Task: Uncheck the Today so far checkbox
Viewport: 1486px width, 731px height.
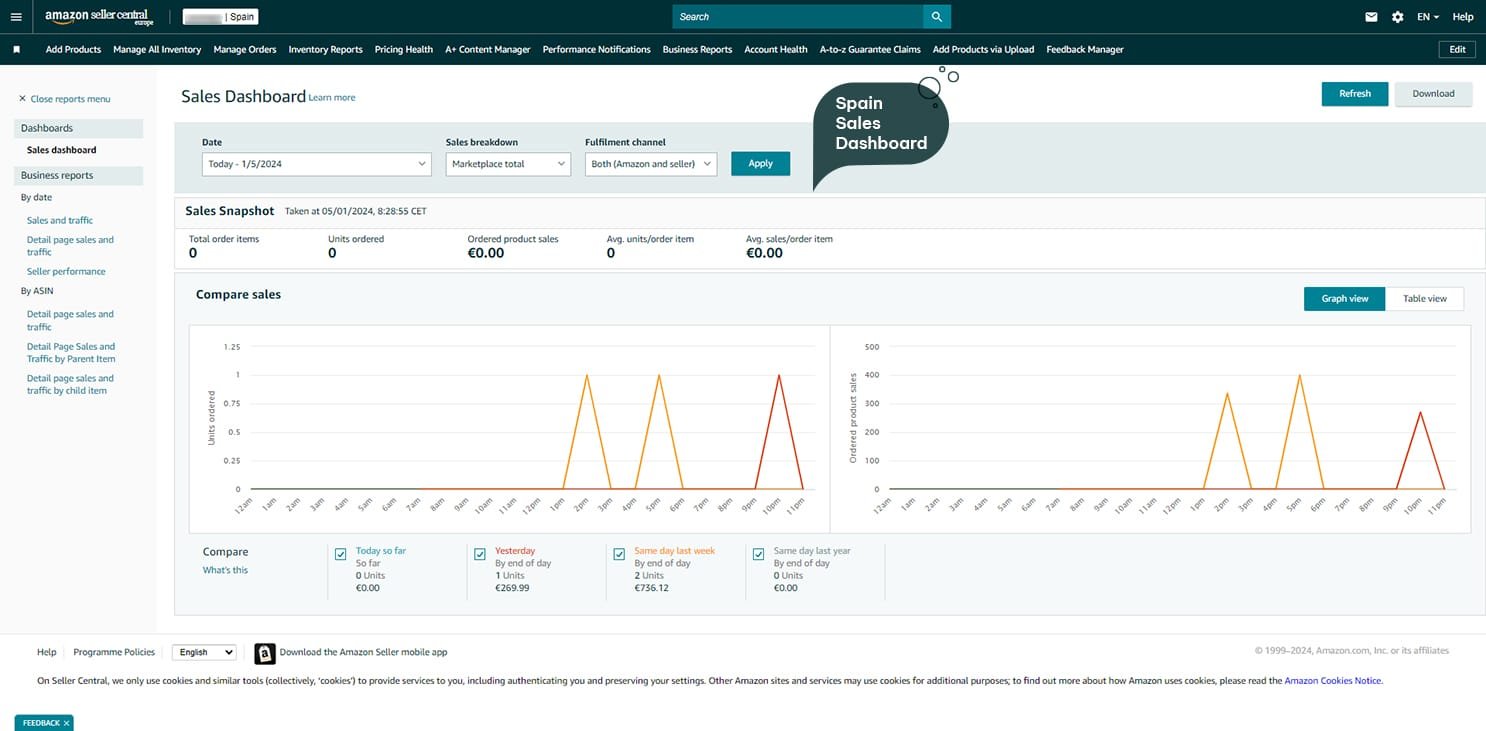Action: point(341,554)
